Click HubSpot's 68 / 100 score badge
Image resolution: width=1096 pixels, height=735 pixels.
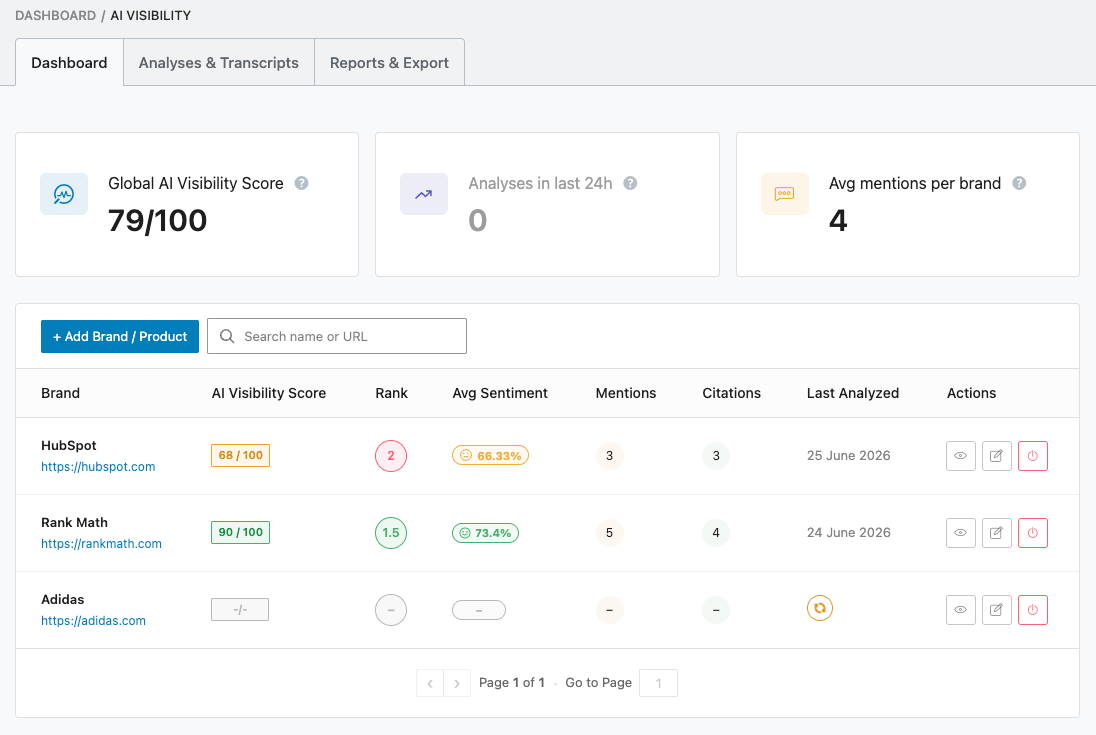[x=240, y=456]
